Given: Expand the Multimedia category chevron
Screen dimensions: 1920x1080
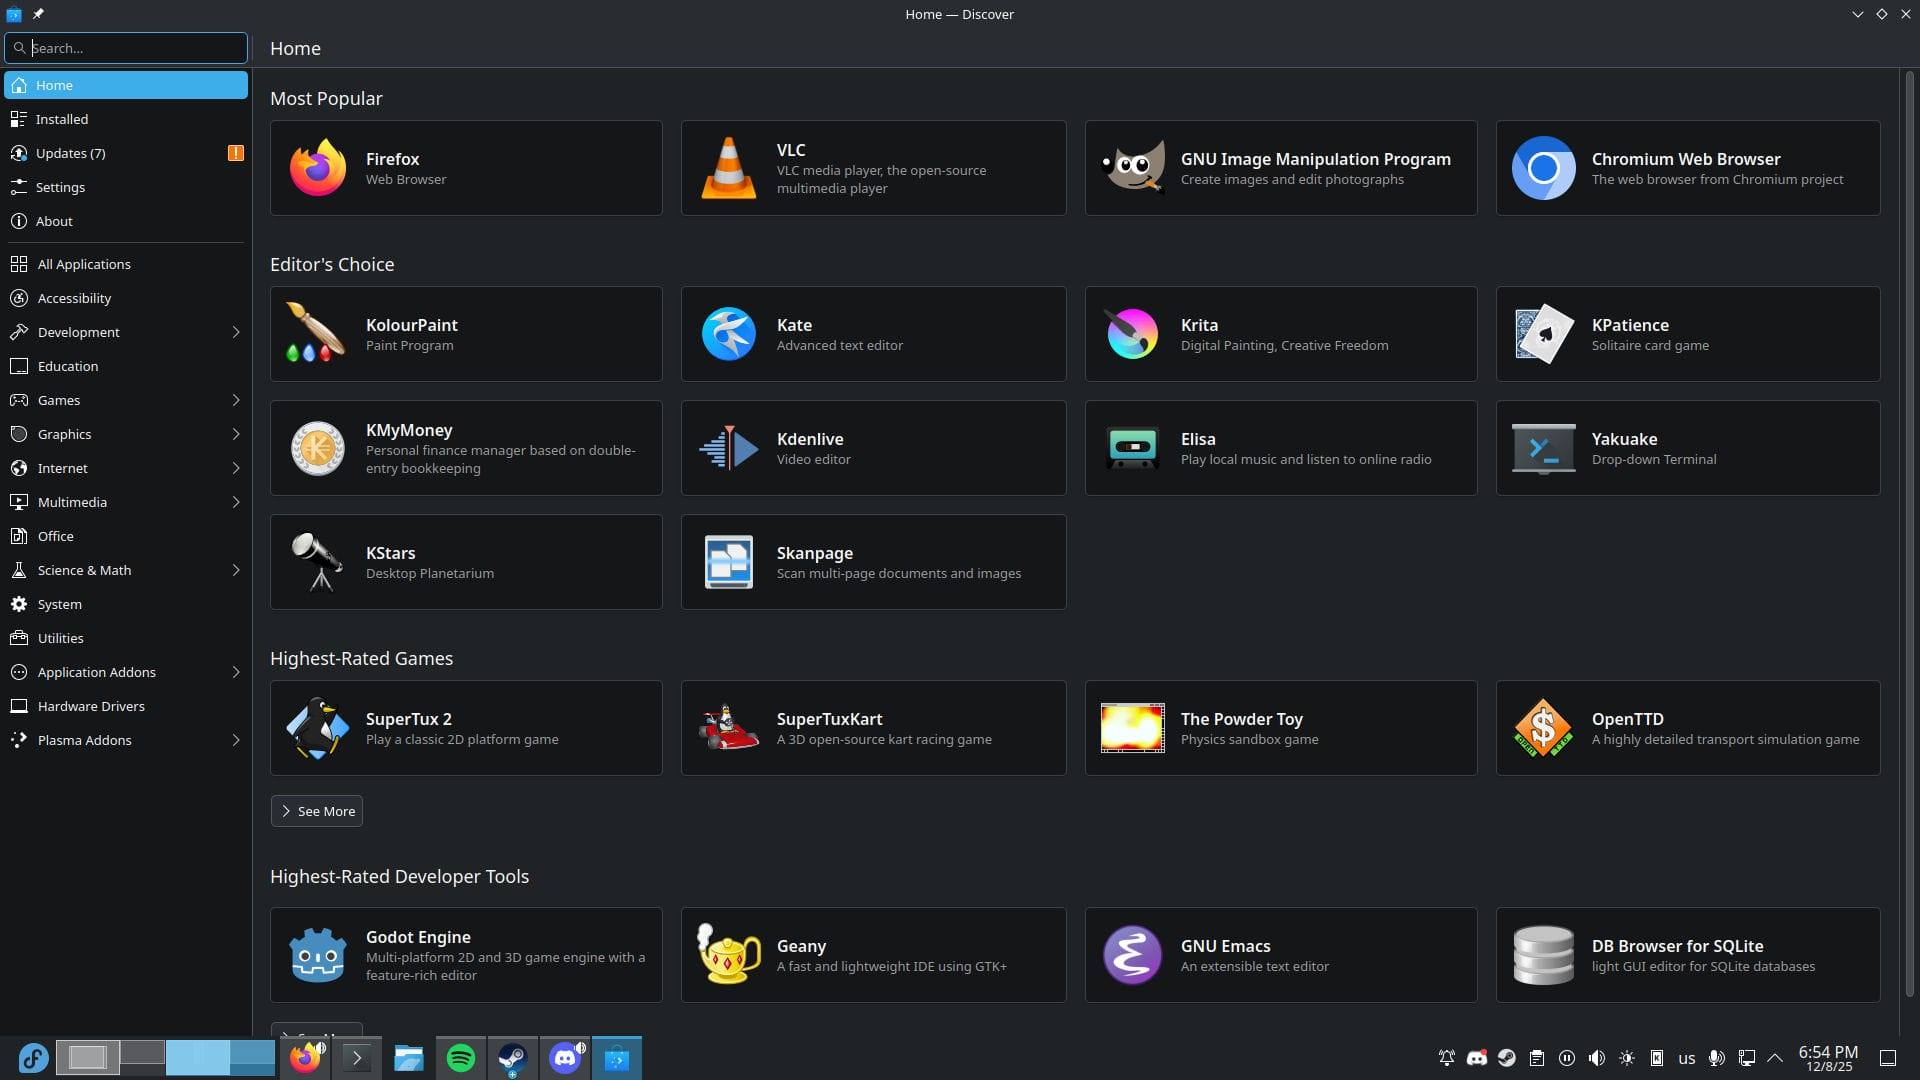Looking at the screenshot, I should click(236, 502).
